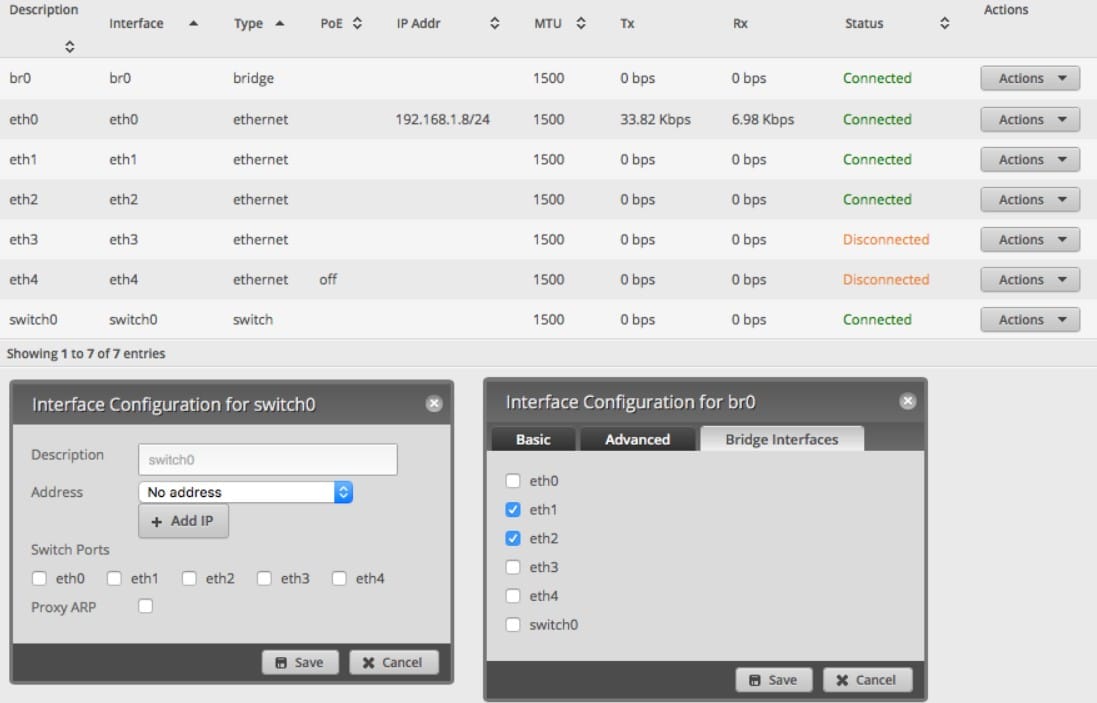This screenshot has width=1097, height=703.
Task: Sort by PoE column arrows
Action: click(357, 24)
